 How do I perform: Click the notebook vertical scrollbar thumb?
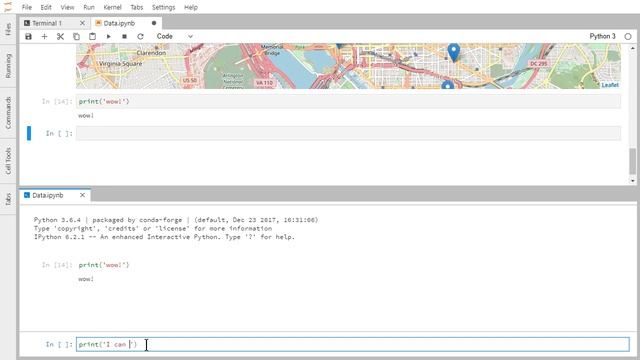632,161
